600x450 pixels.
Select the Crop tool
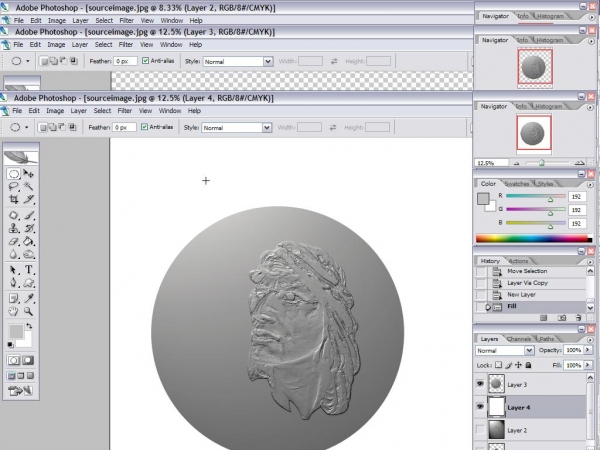[x=14, y=199]
